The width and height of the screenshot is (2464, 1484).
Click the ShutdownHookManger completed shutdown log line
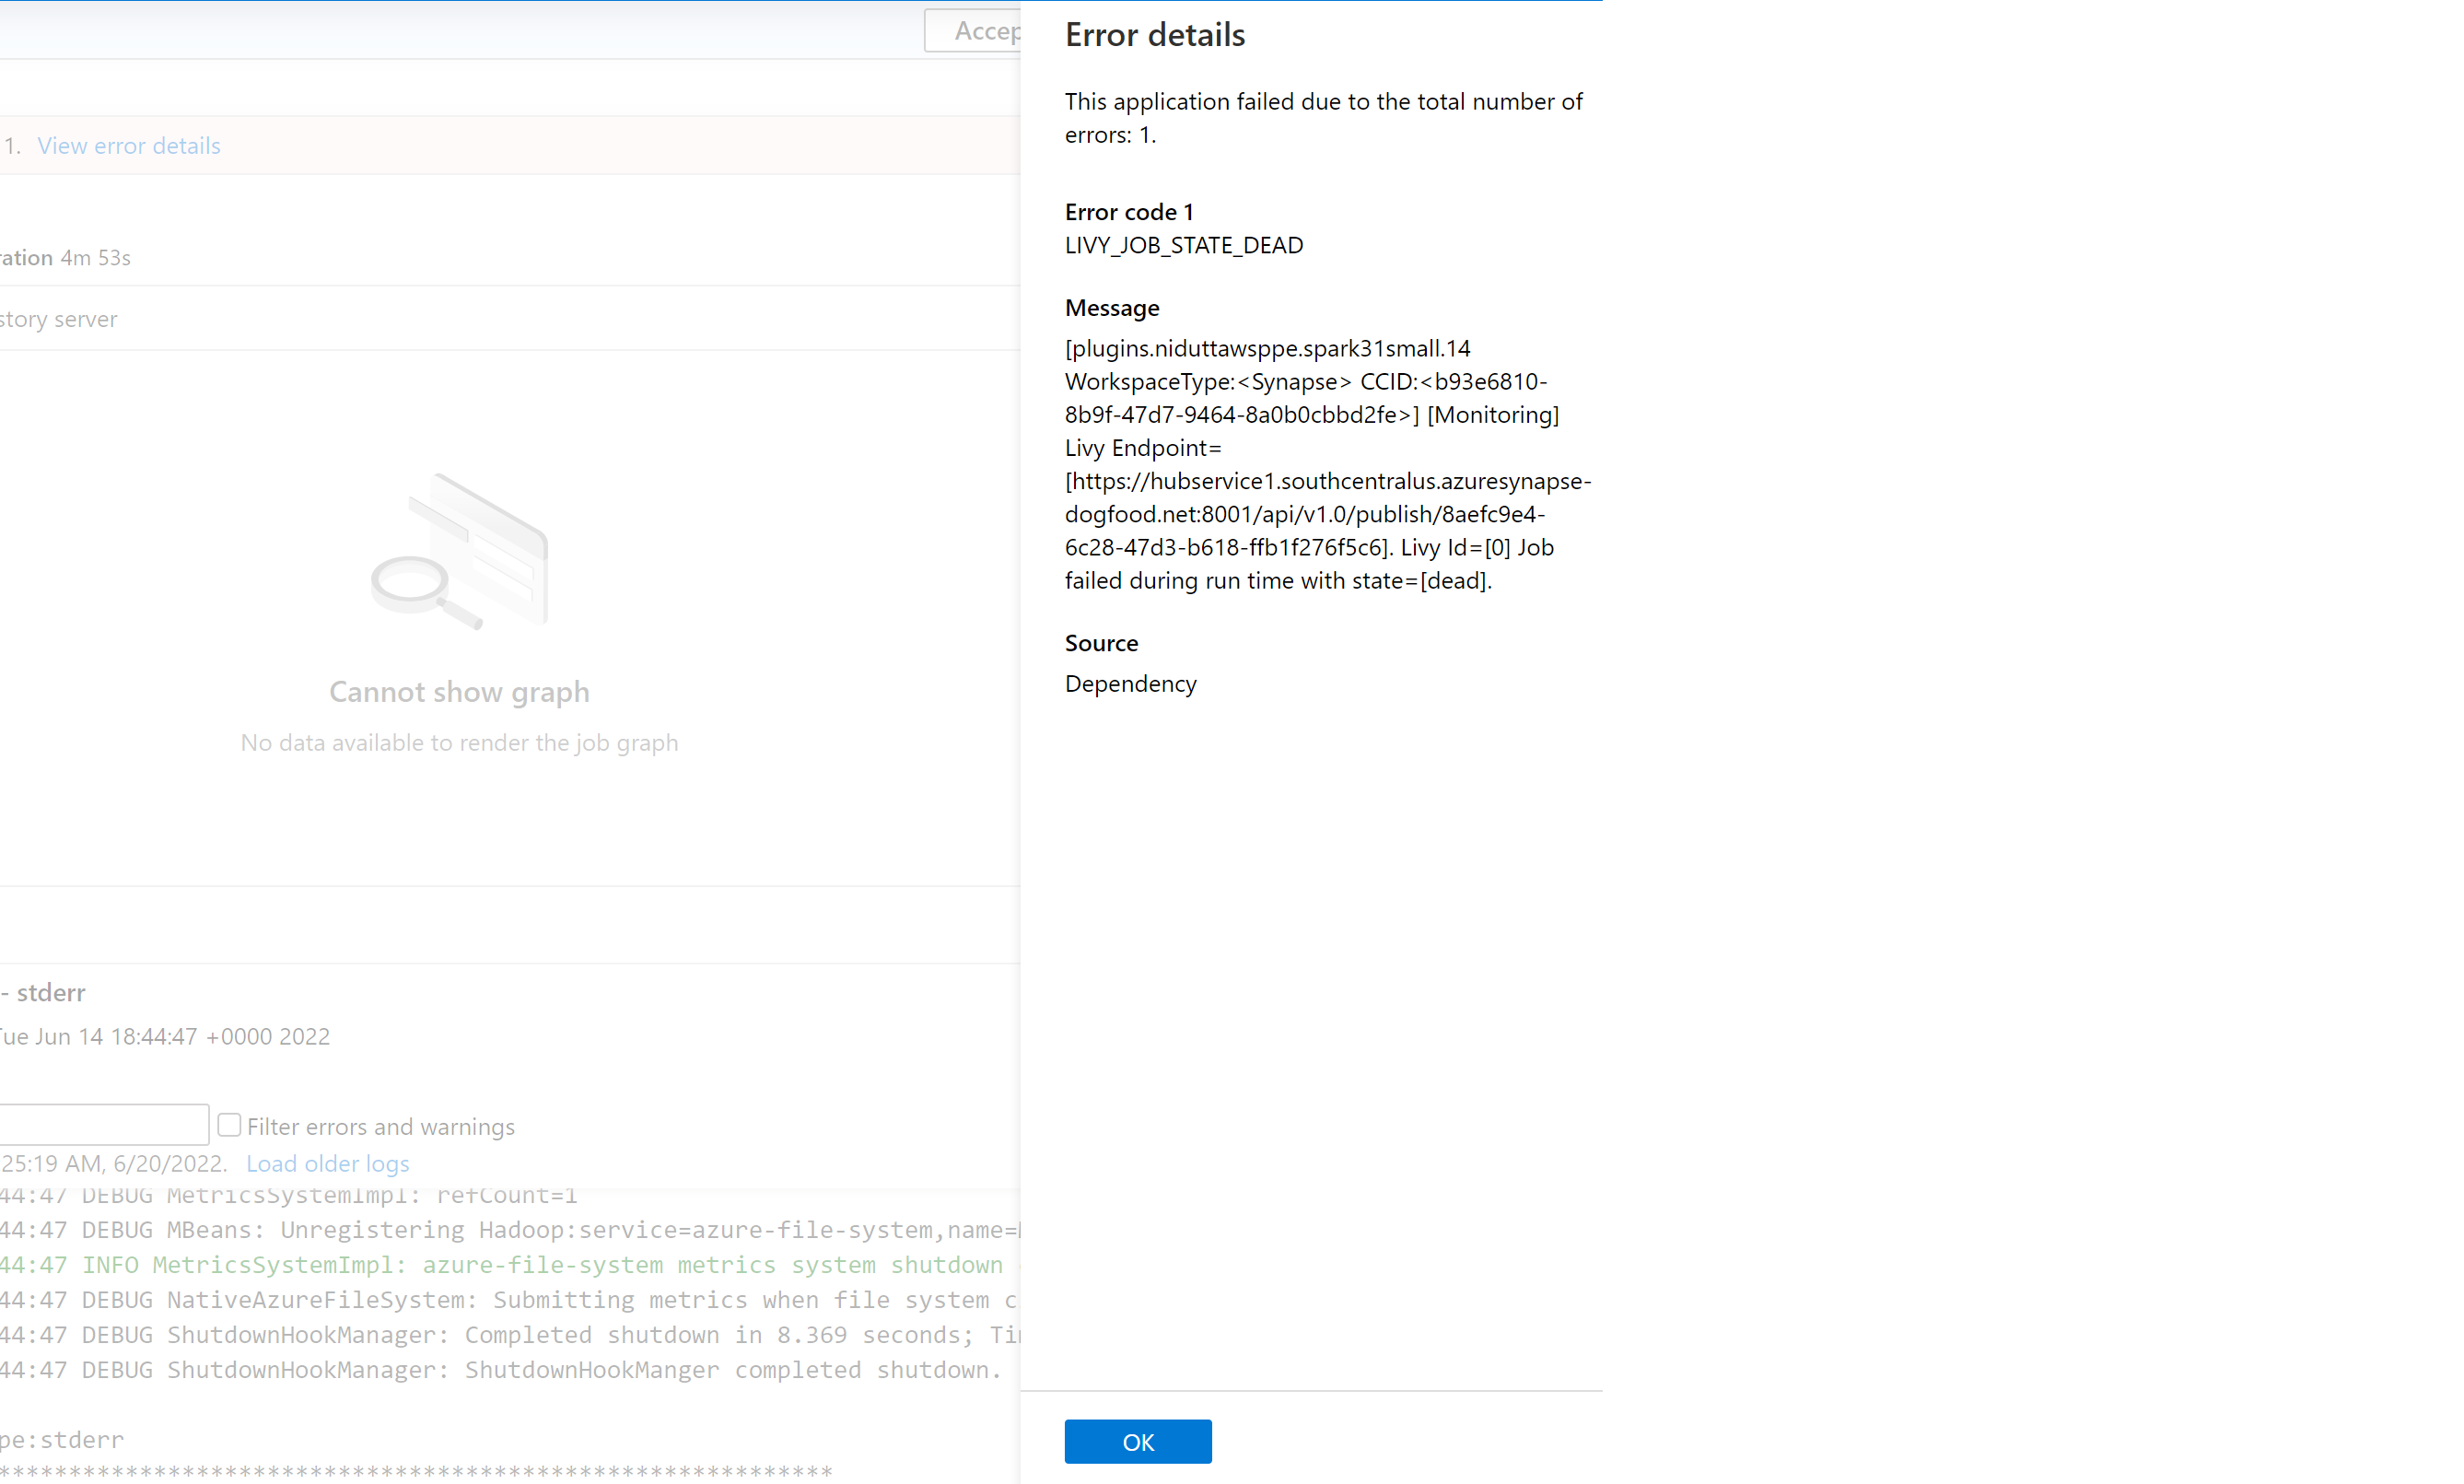click(500, 1370)
